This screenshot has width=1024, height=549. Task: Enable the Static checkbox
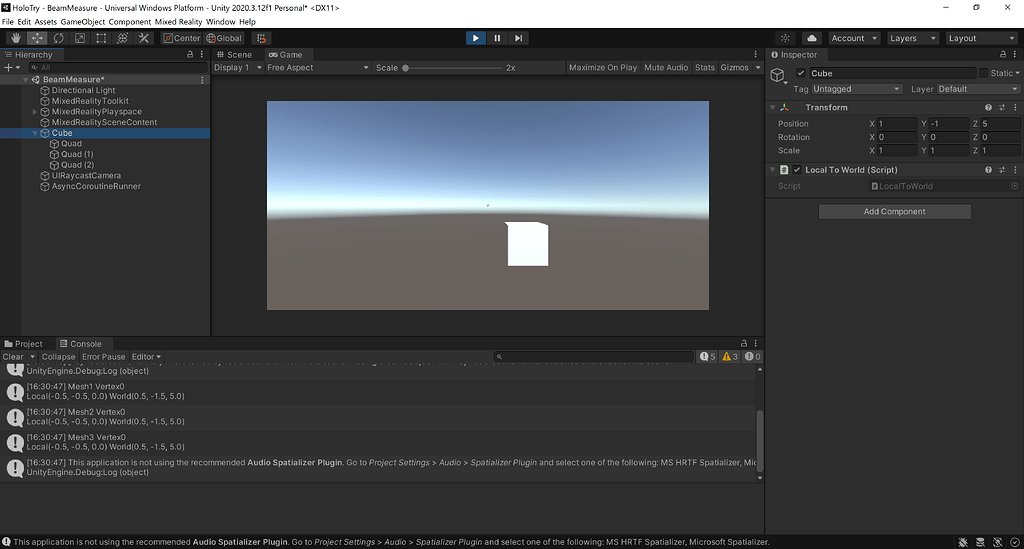[983, 73]
